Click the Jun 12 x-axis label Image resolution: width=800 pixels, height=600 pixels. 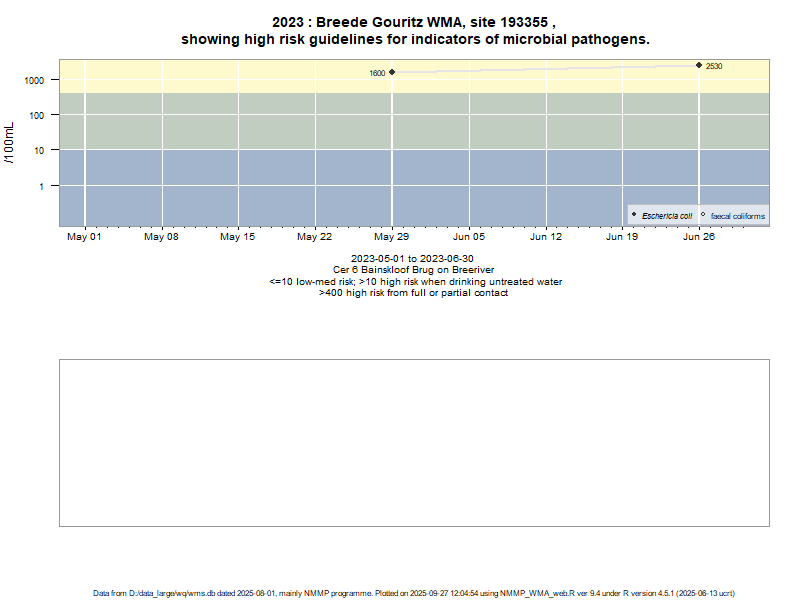coord(546,237)
